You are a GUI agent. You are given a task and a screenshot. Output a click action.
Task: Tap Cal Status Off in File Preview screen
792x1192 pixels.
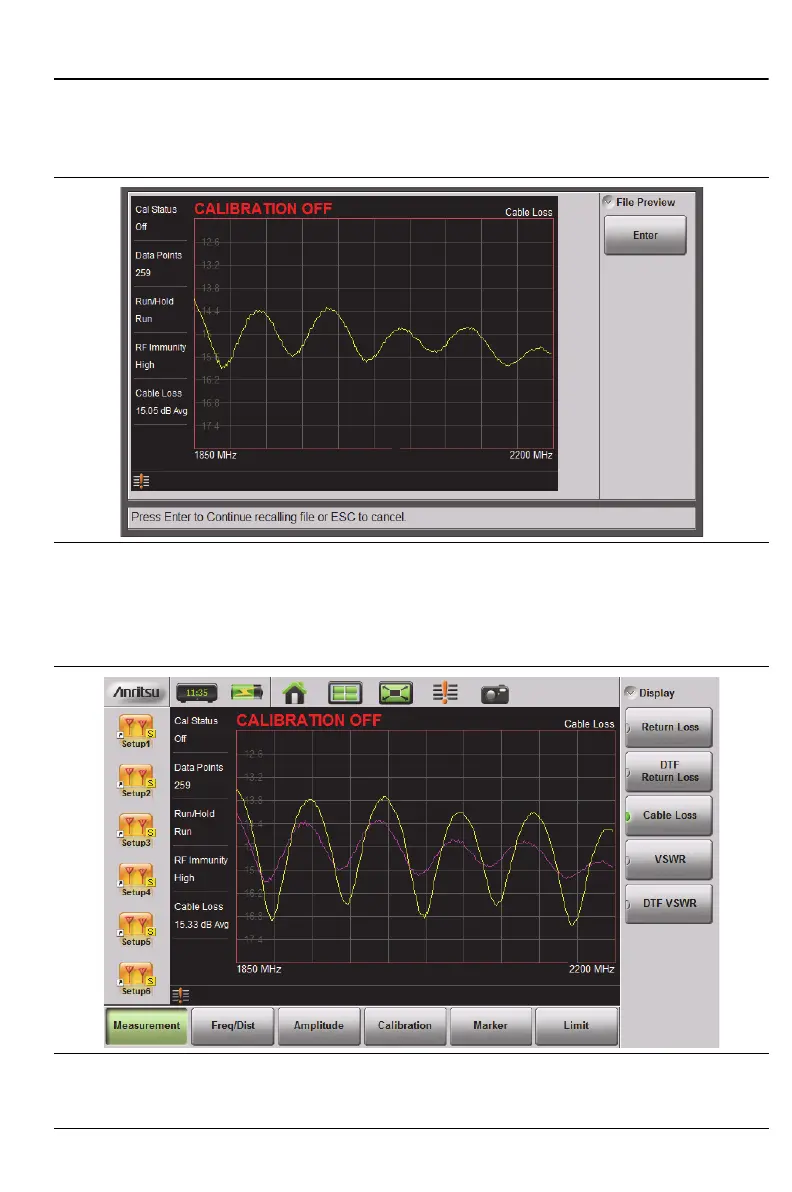[156, 217]
